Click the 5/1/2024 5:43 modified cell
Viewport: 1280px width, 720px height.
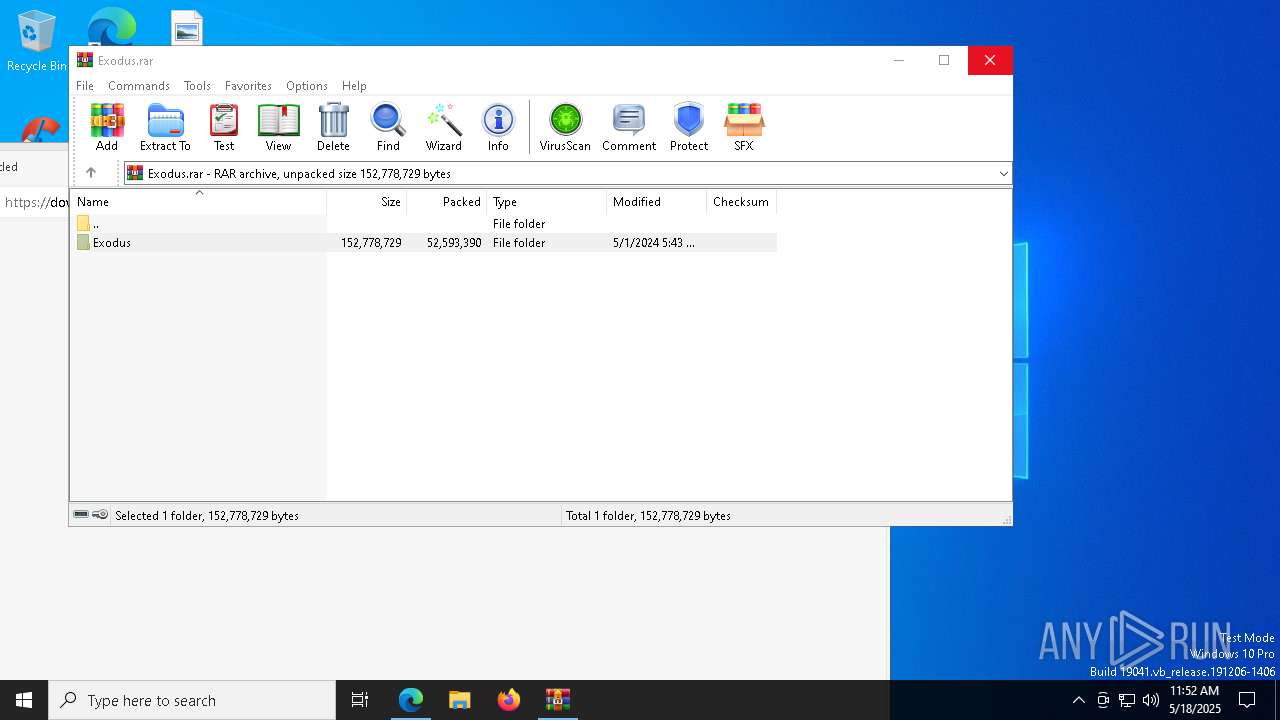point(653,243)
